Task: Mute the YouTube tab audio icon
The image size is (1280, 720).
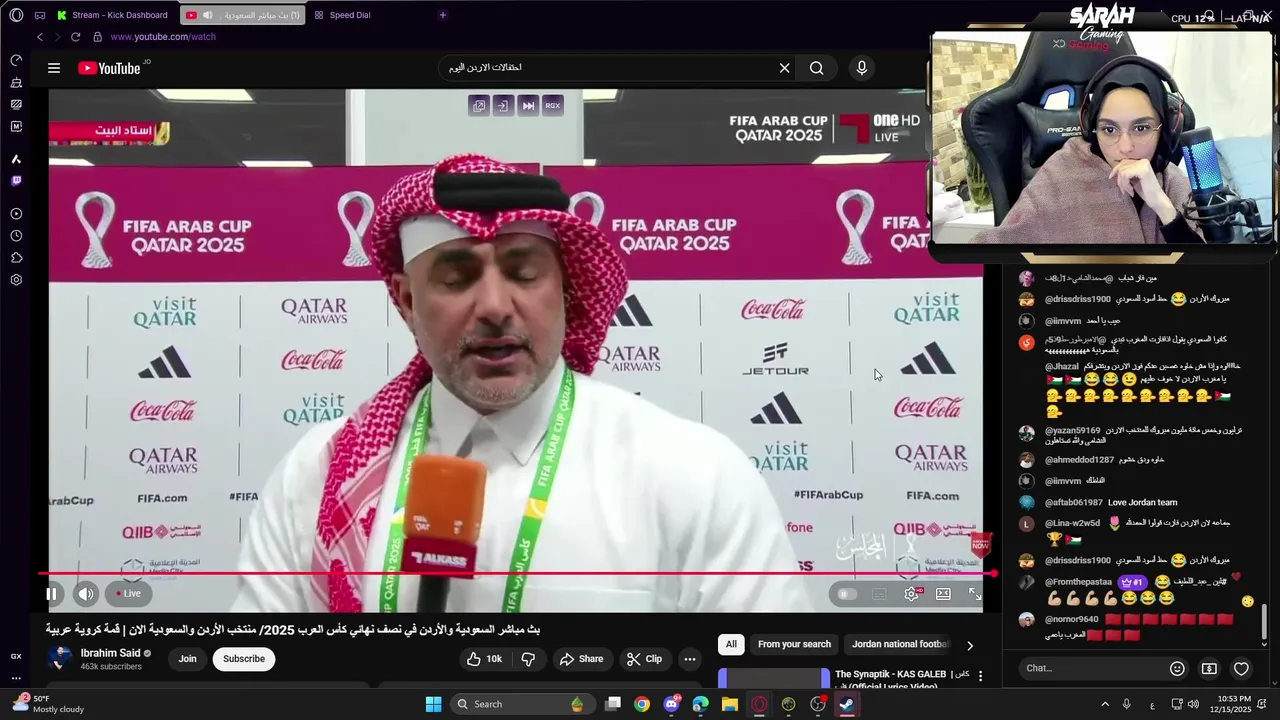Action: coord(208,15)
